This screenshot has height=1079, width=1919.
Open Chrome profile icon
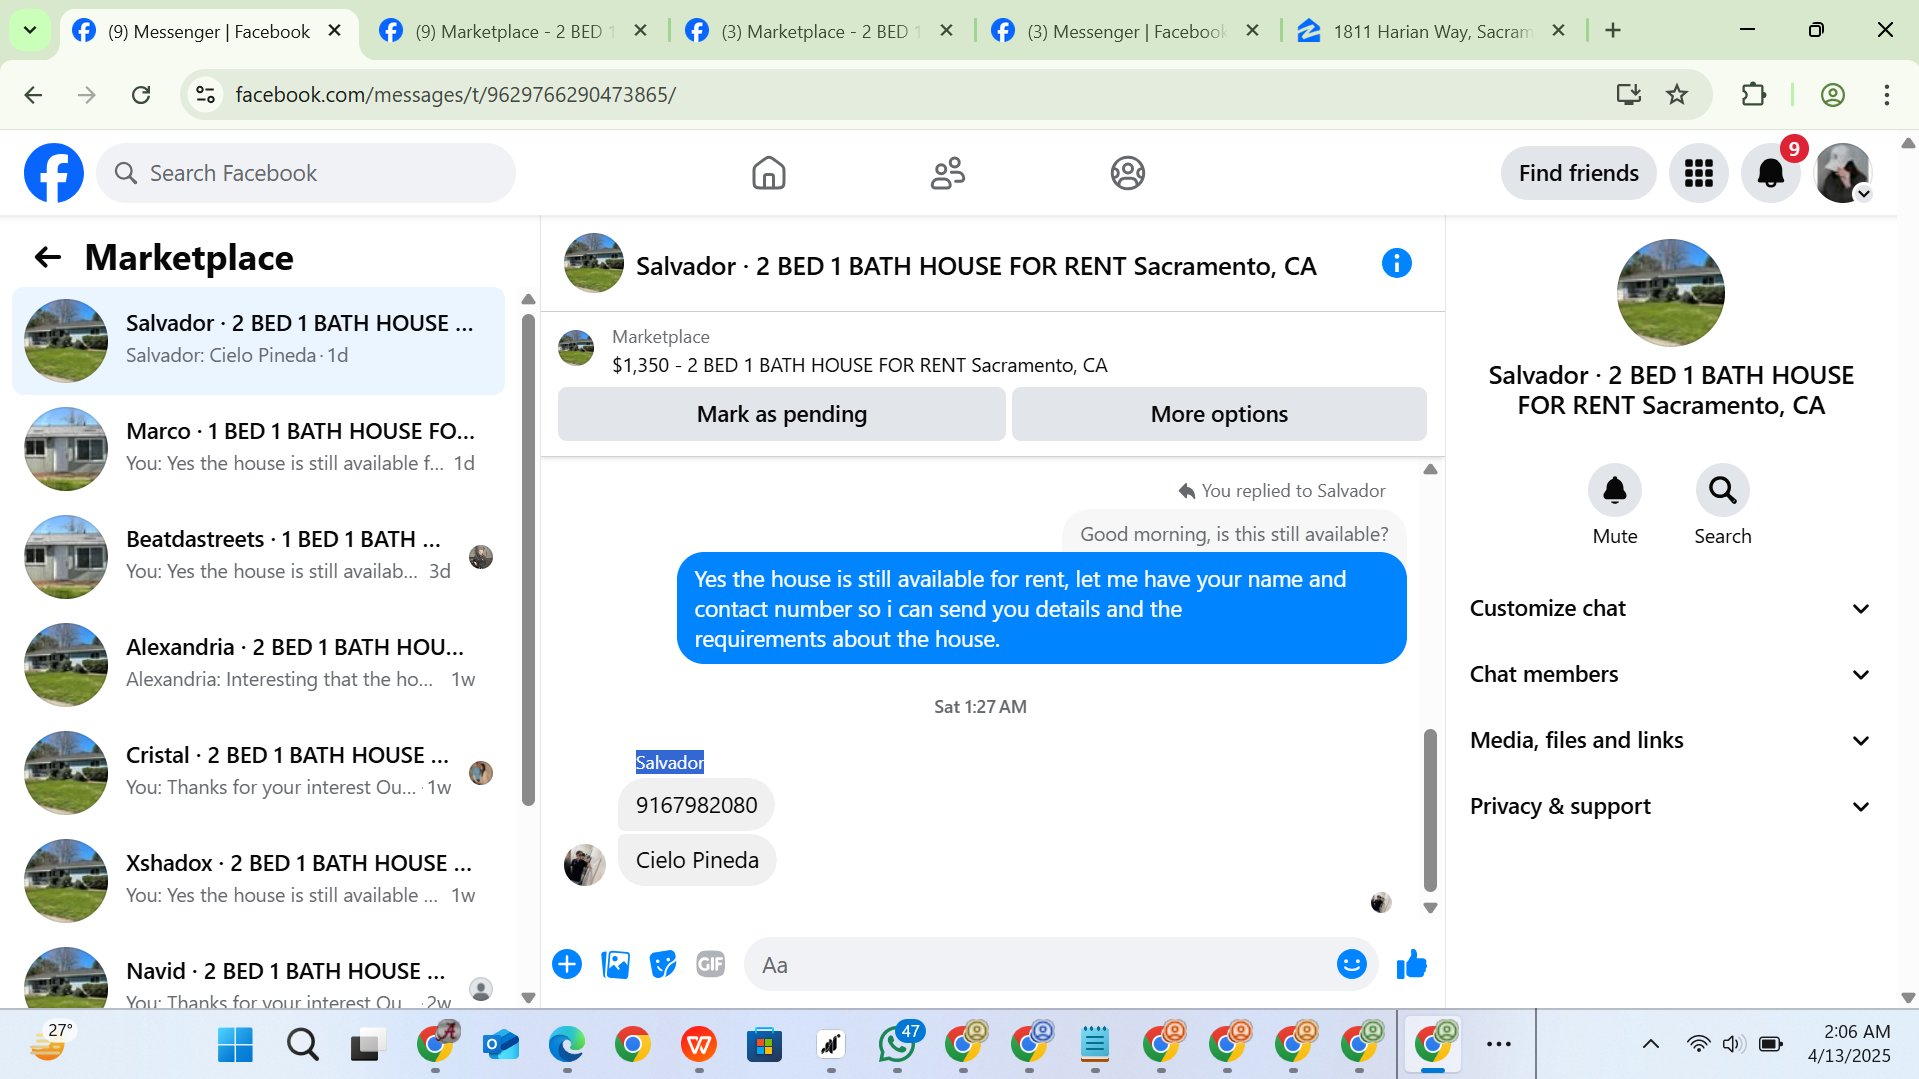pos(1832,95)
